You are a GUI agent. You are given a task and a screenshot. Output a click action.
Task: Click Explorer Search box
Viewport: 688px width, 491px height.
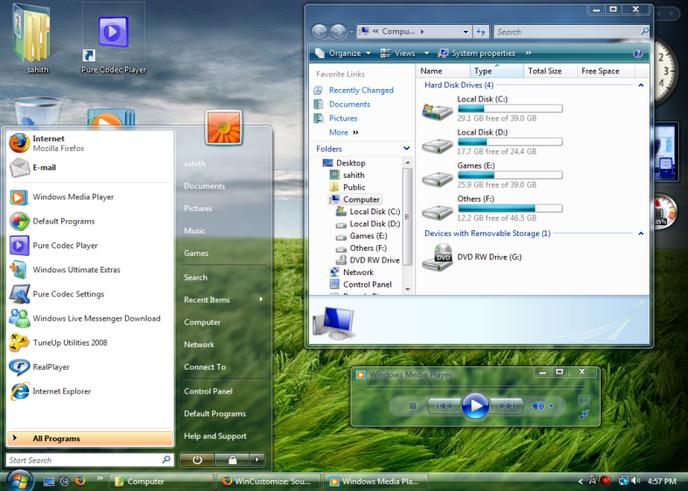[572, 32]
